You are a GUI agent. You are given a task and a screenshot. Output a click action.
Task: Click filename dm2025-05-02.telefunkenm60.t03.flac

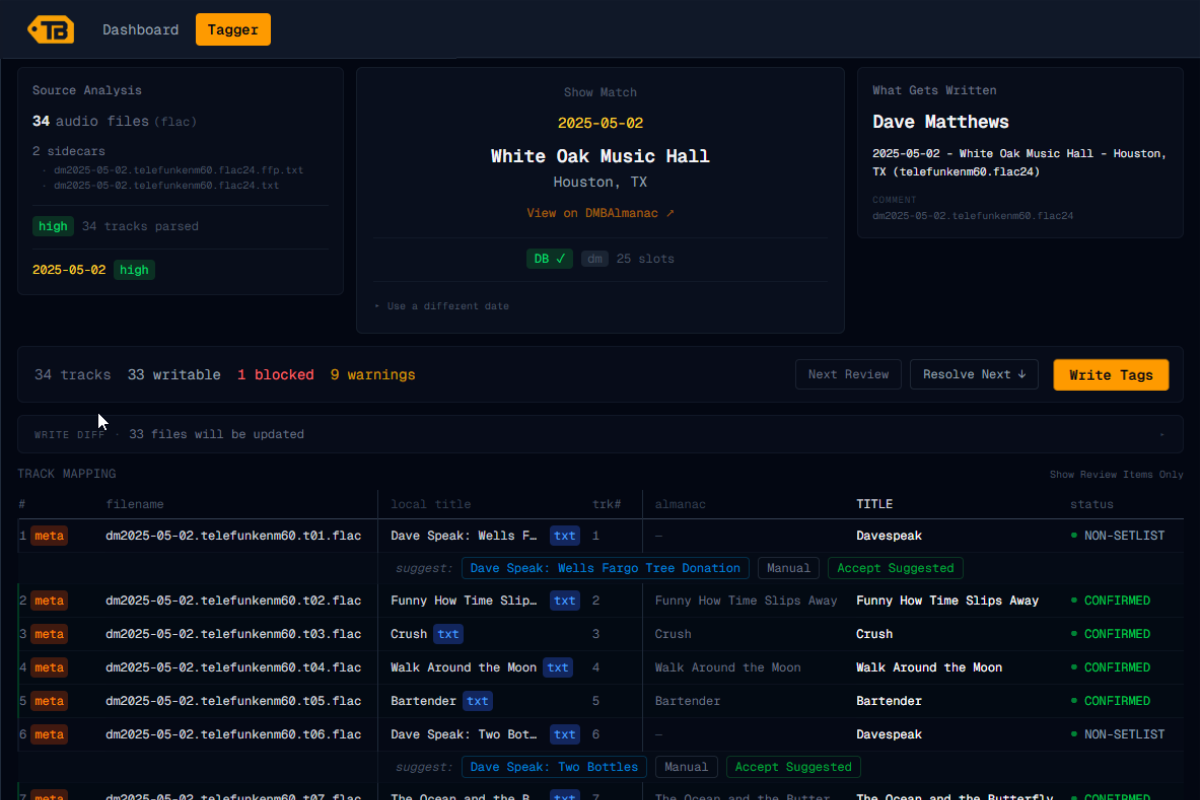(x=233, y=634)
